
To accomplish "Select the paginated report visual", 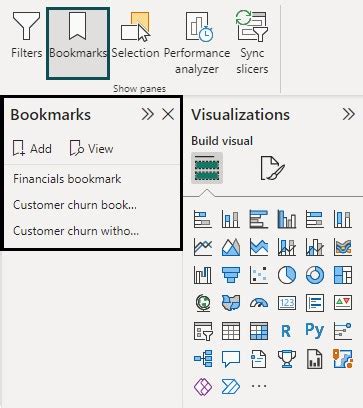I will coord(315,359).
